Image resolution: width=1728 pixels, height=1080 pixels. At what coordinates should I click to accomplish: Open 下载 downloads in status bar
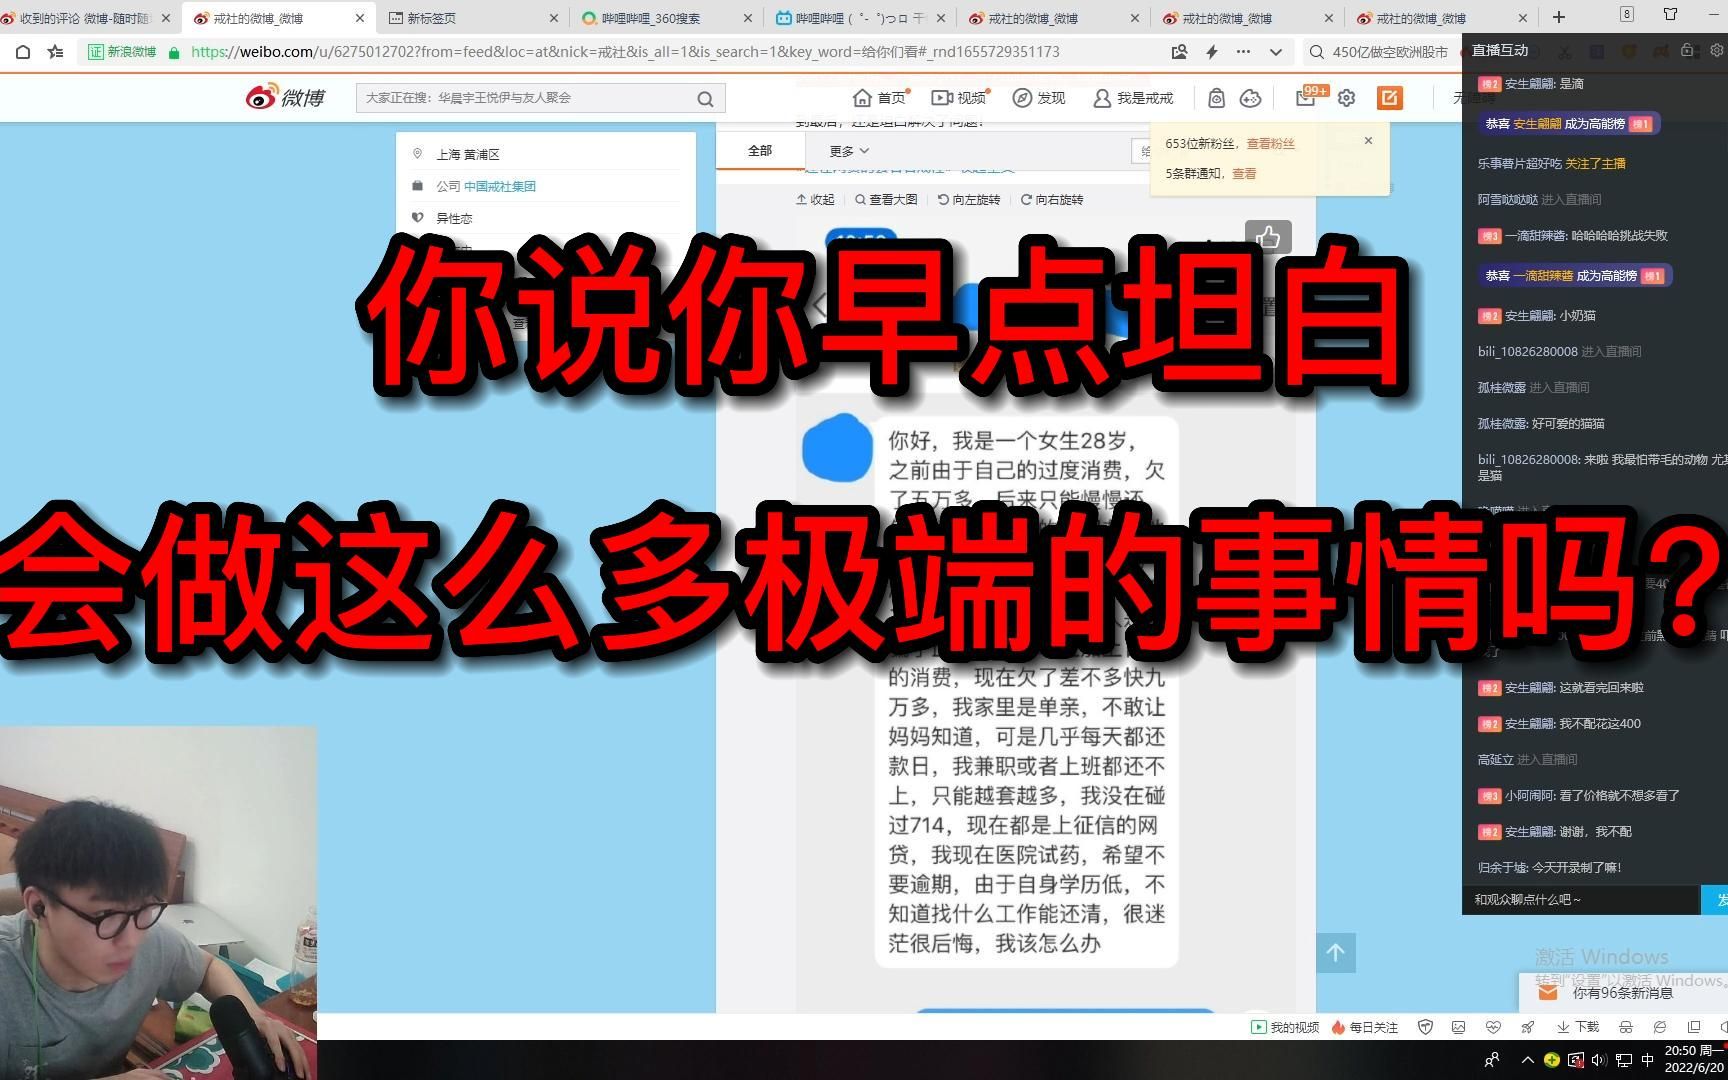1576,1027
